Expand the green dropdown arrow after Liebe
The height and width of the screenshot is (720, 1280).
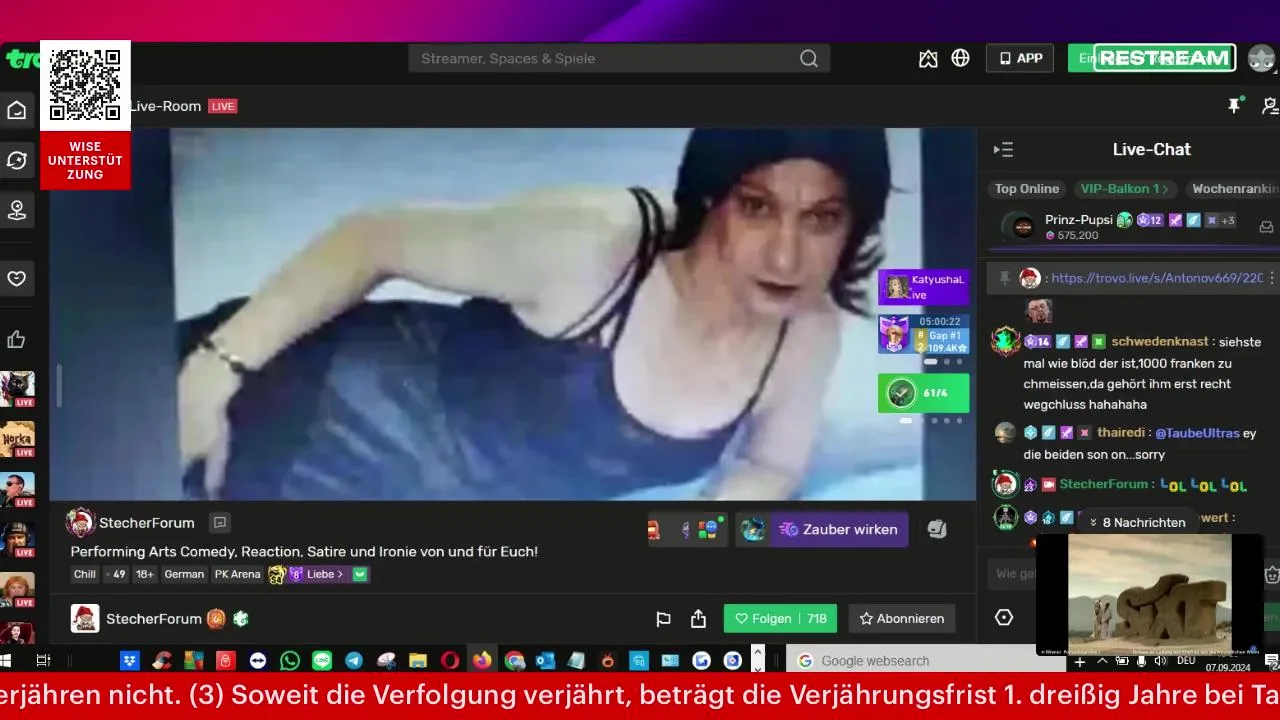point(360,574)
